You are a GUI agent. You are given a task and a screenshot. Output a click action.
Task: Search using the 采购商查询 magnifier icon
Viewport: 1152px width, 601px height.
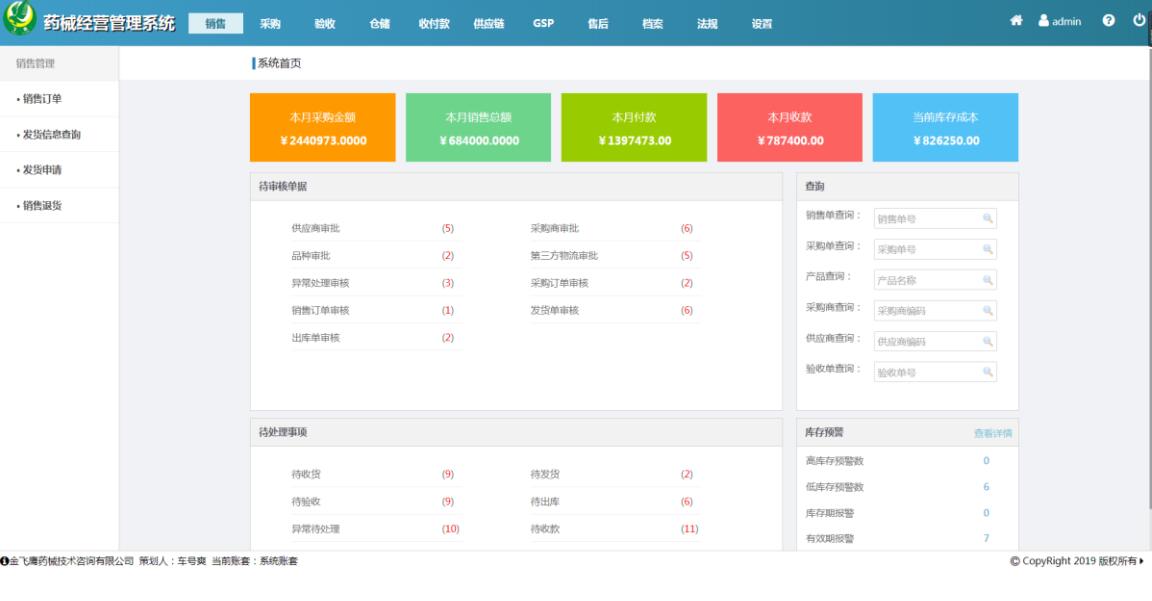point(987,311)
